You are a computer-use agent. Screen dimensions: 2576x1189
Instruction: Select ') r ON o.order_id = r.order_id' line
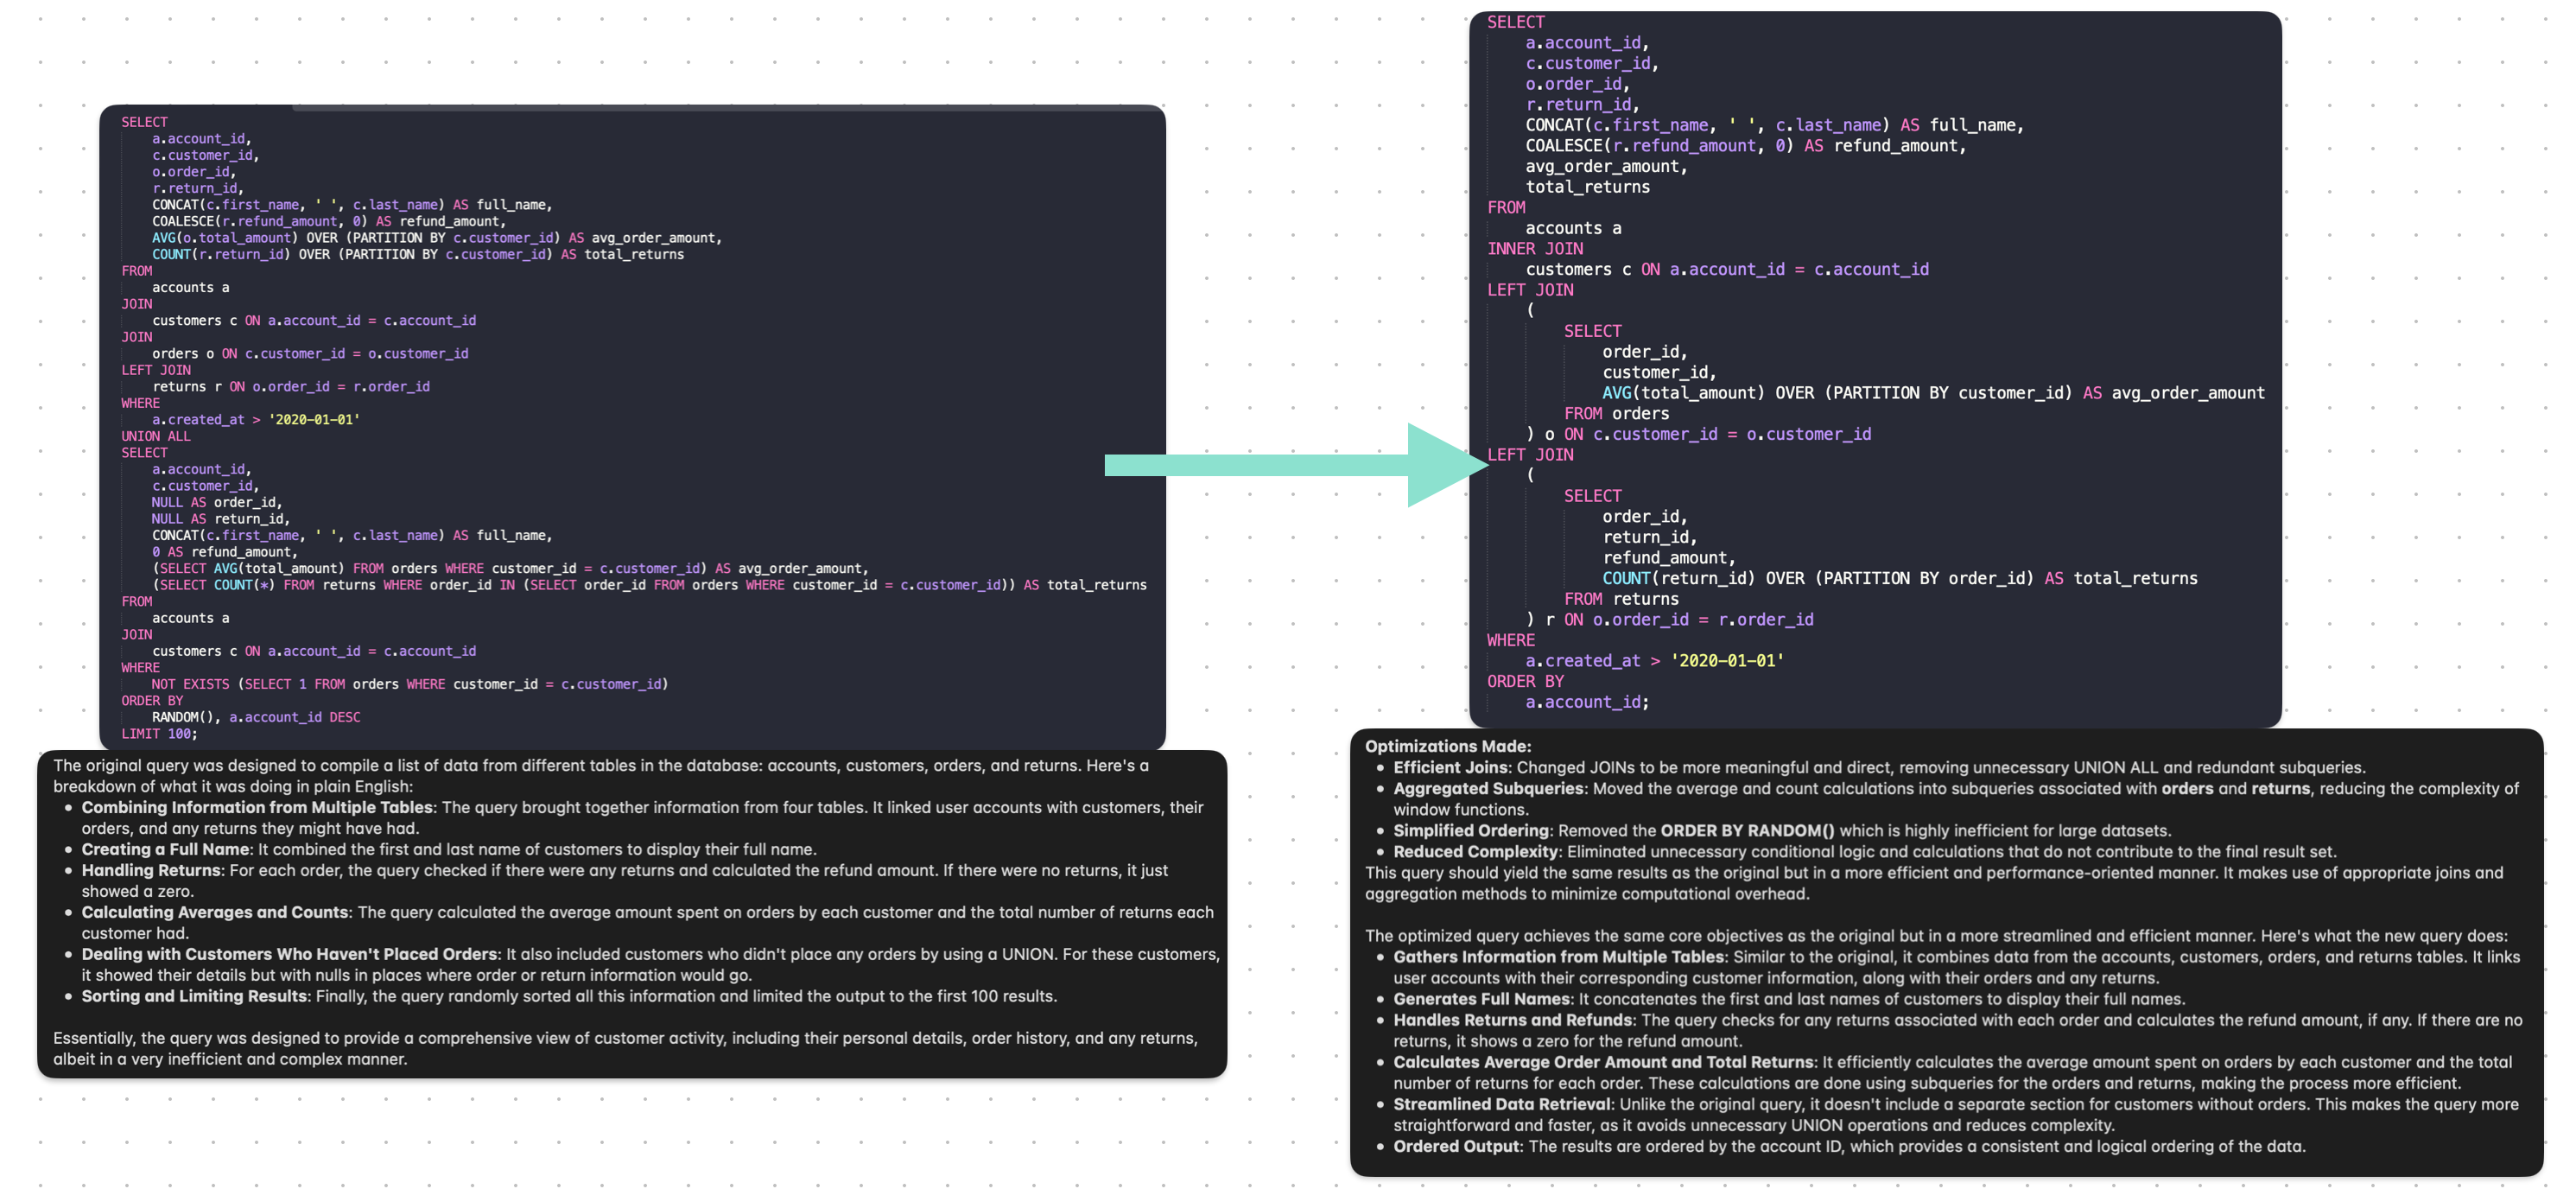(1669, 619)
